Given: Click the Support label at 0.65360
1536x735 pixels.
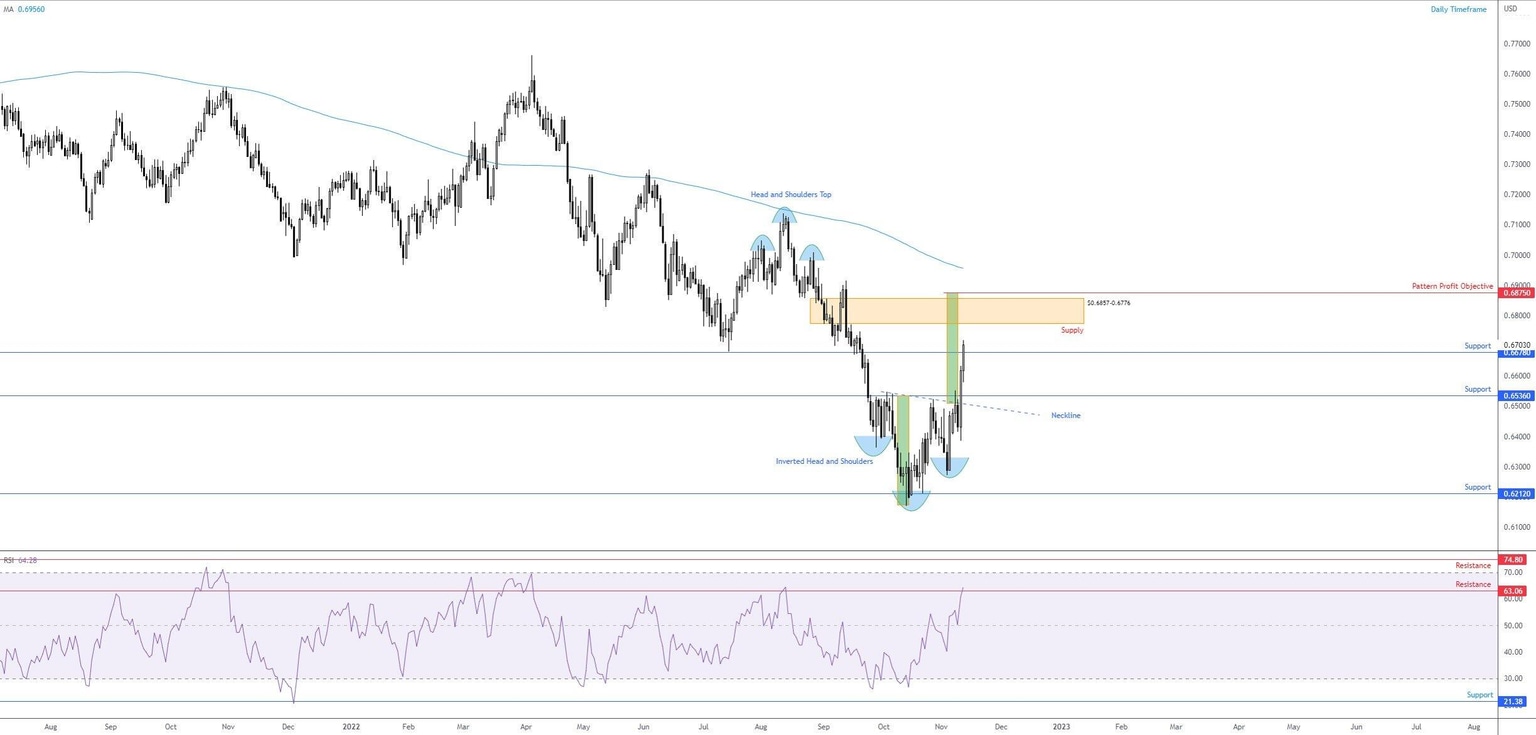Looking at the screenshot, I should pos(1478,389).
